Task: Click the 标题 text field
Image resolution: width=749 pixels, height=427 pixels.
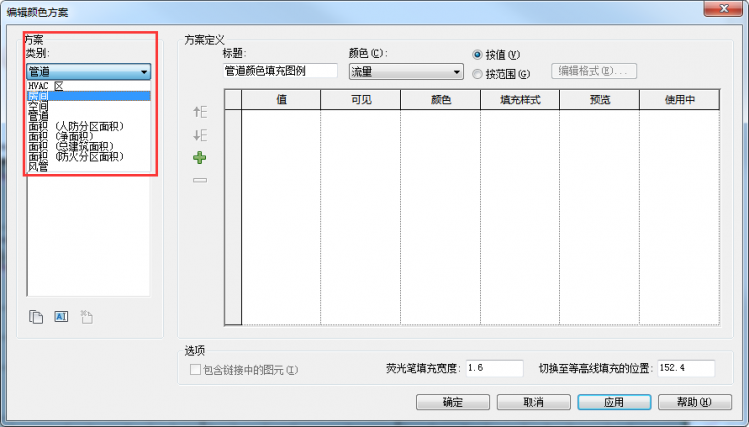Action: coord(280,71)
